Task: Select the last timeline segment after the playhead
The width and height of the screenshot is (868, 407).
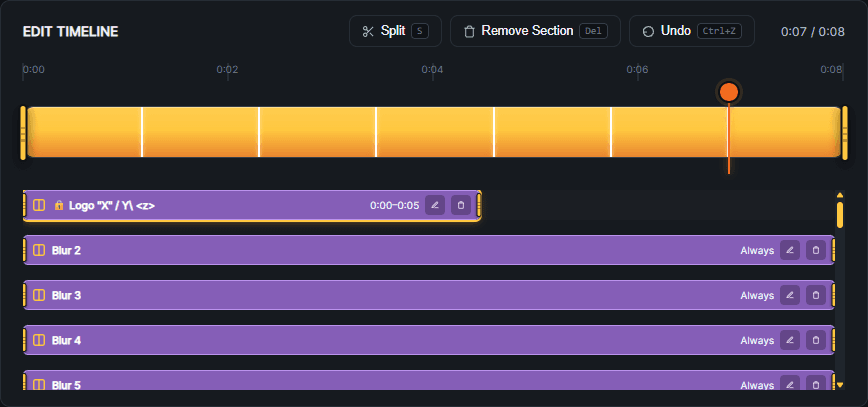Action: tap(784, 132)
